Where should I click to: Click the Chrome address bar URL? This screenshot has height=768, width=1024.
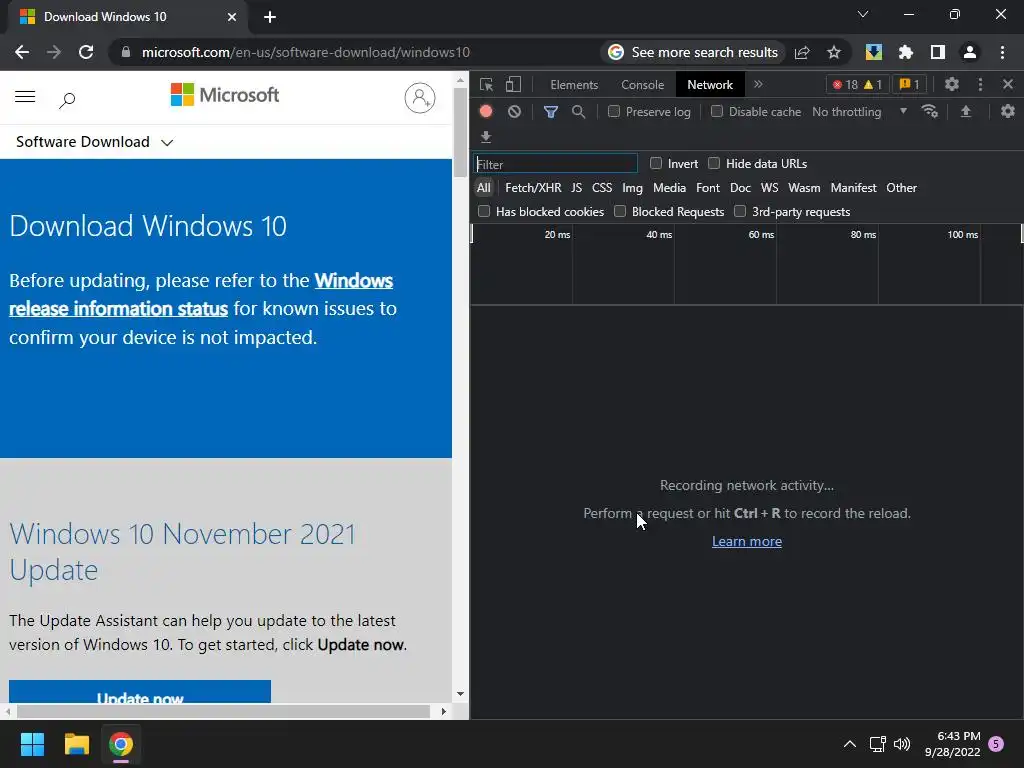[x=306, y=52]
